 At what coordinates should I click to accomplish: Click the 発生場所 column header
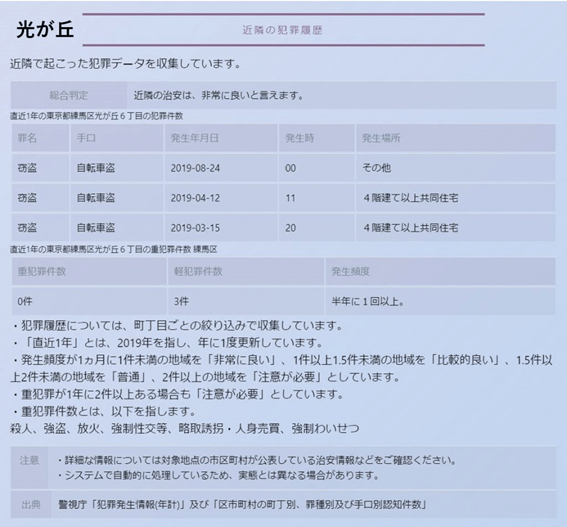[x=456, y=138]
